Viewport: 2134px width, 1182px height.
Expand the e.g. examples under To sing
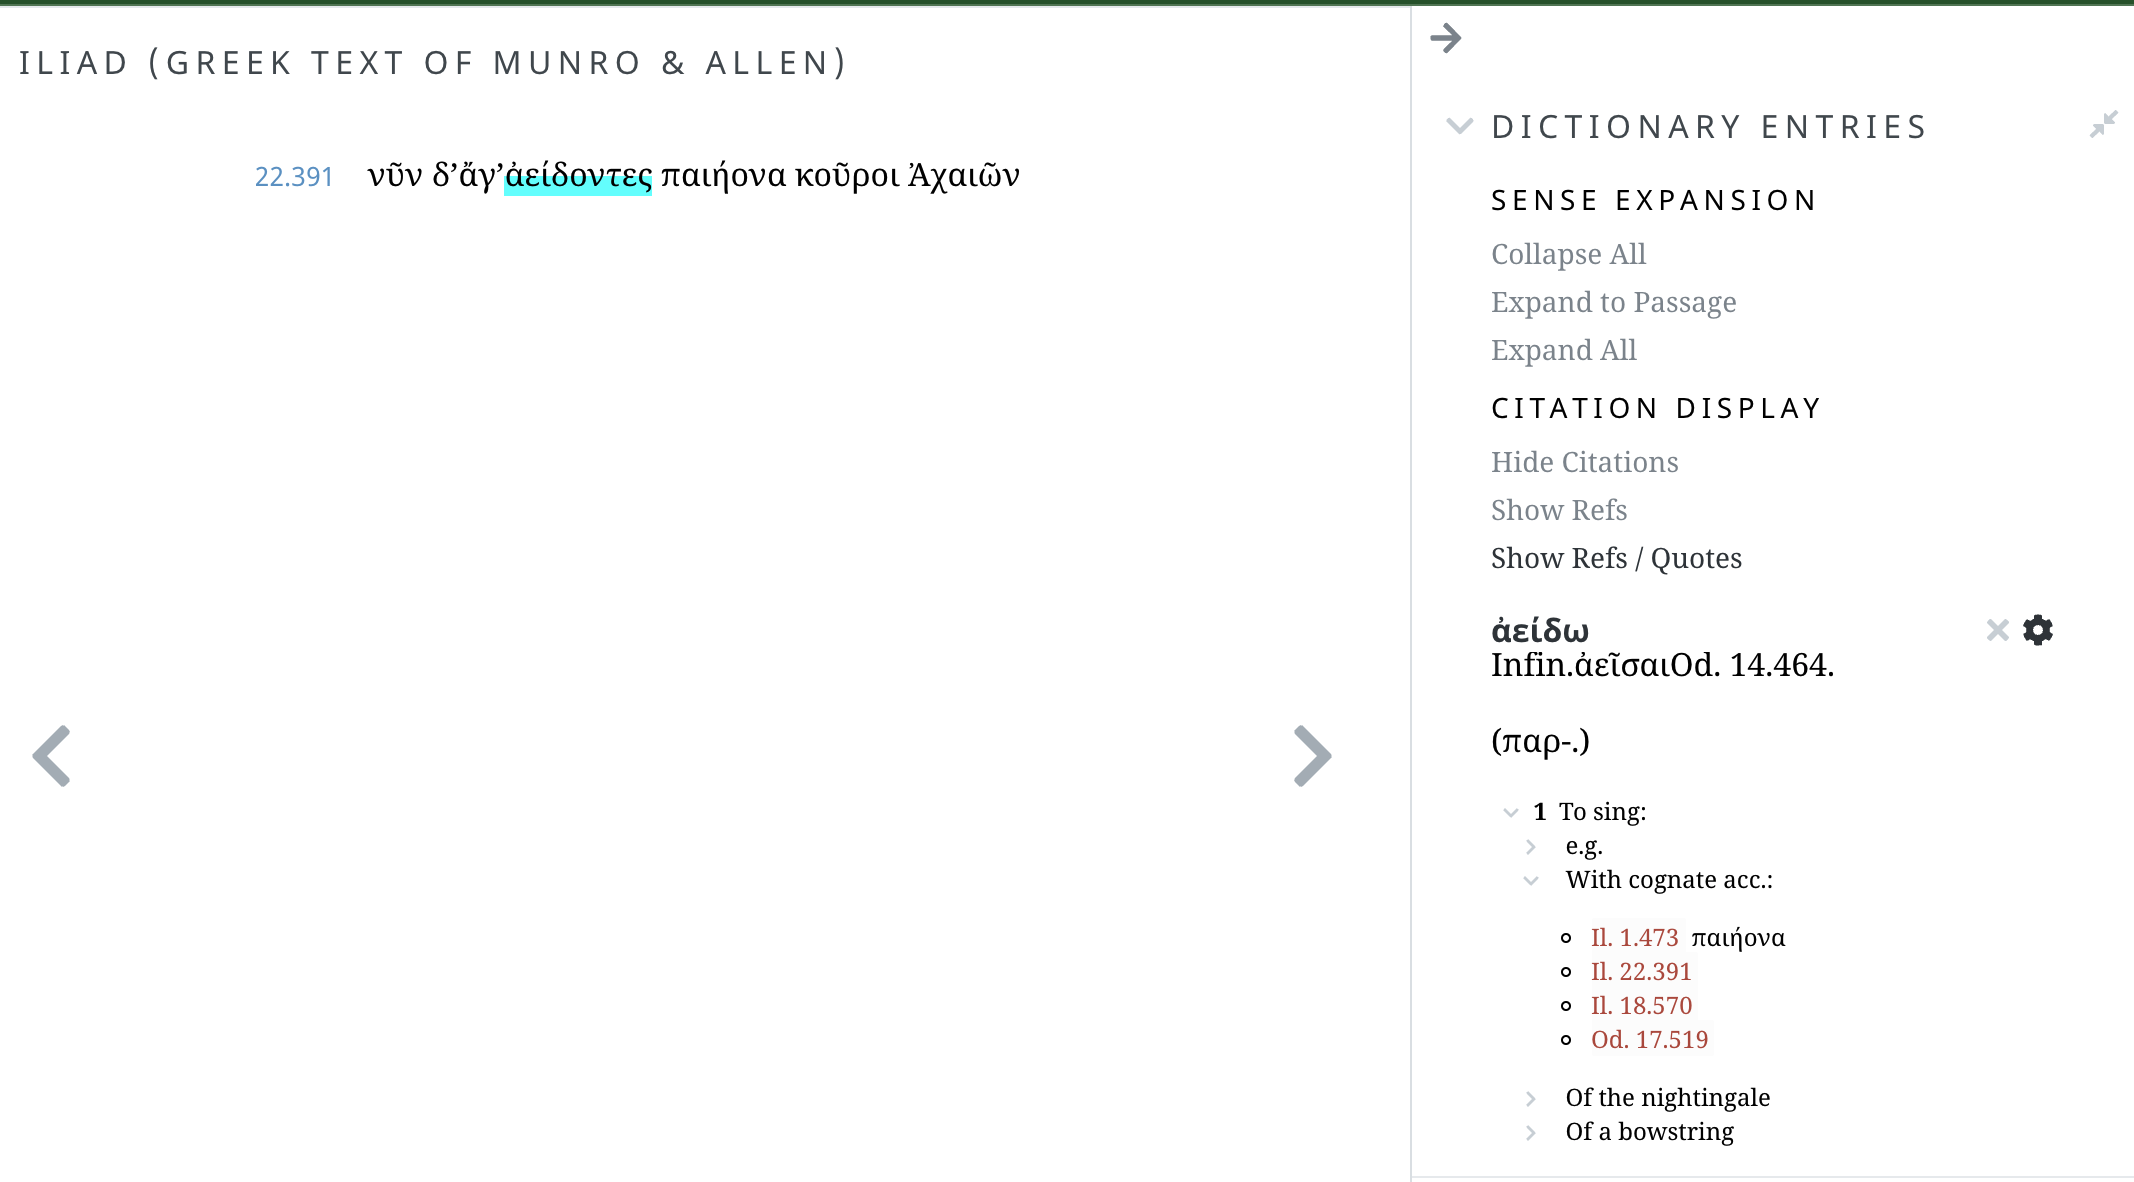1530,847
